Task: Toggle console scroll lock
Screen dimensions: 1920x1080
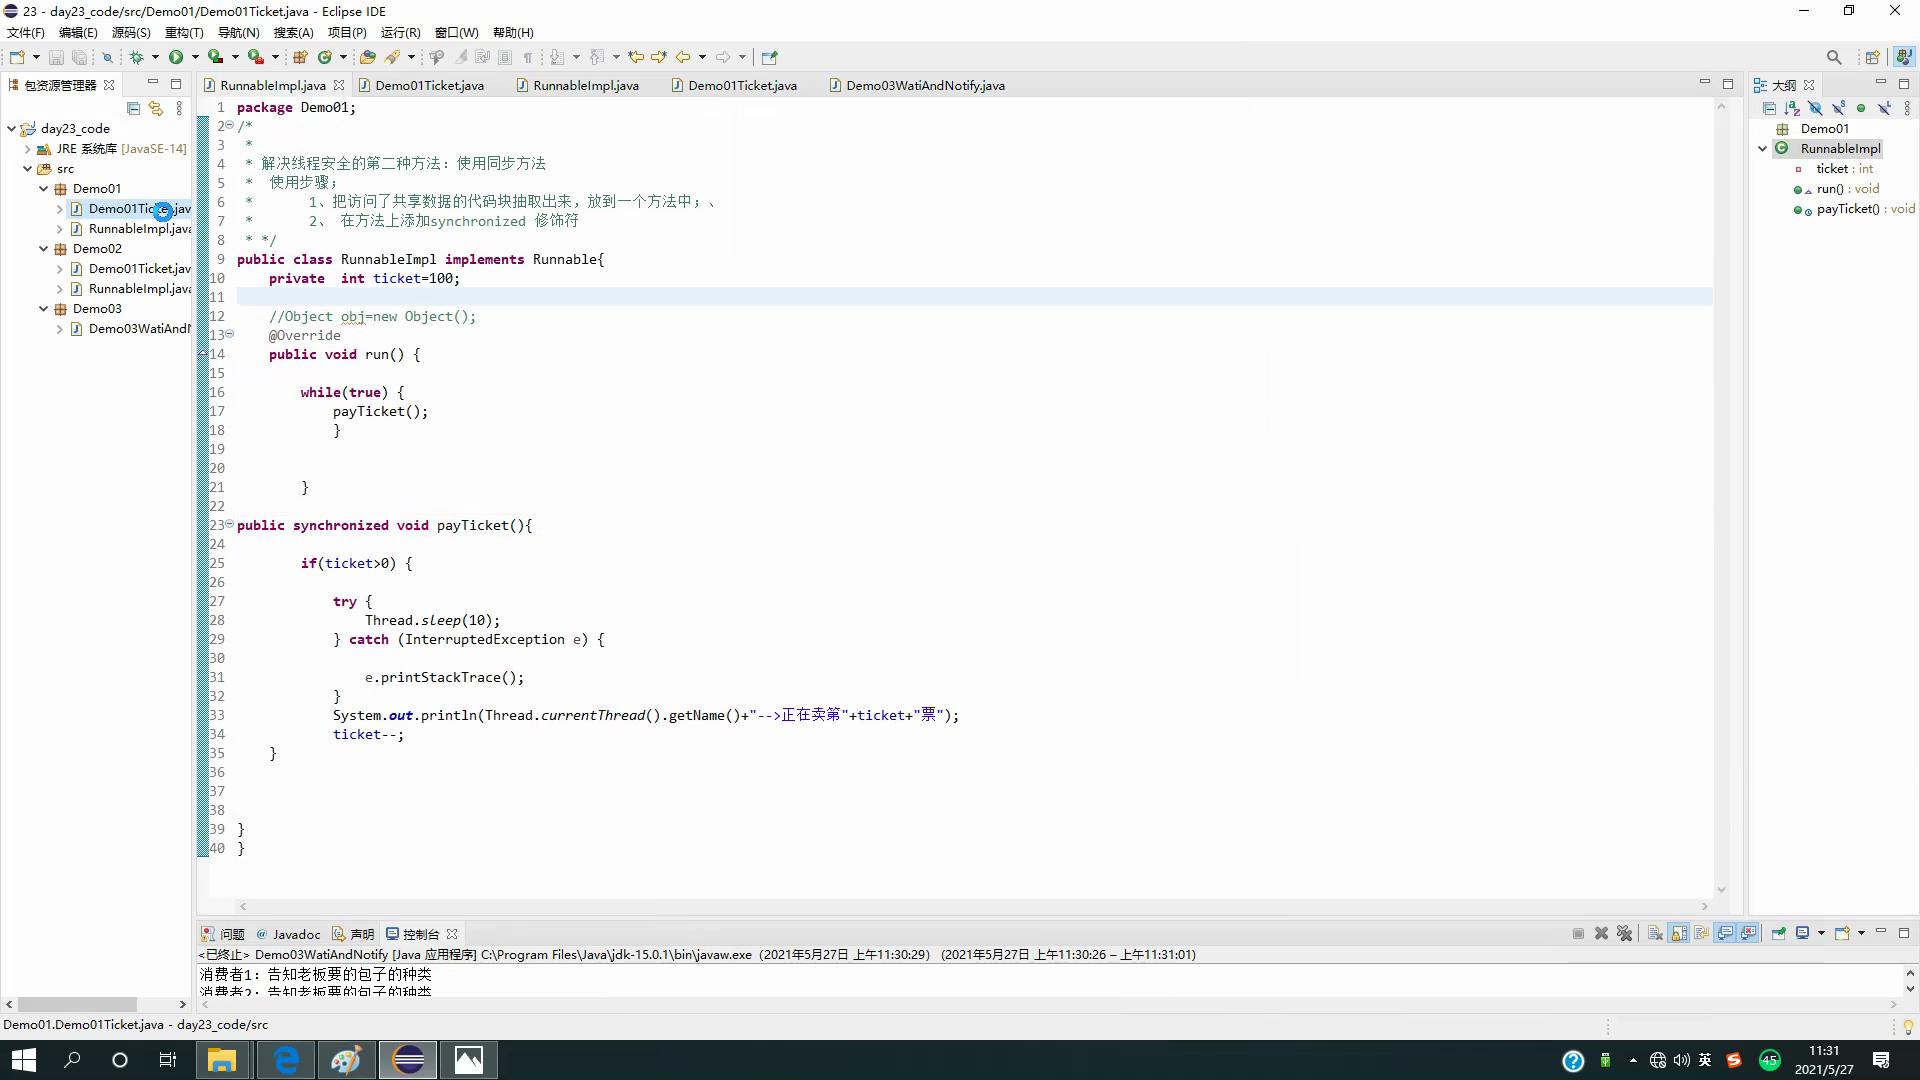Action: point(1678,933)
